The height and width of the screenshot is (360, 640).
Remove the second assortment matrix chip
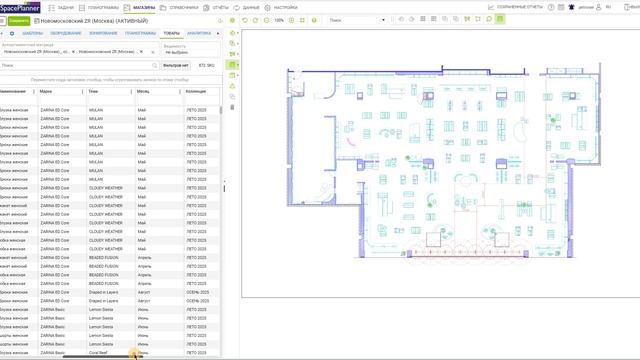[141, 52]
